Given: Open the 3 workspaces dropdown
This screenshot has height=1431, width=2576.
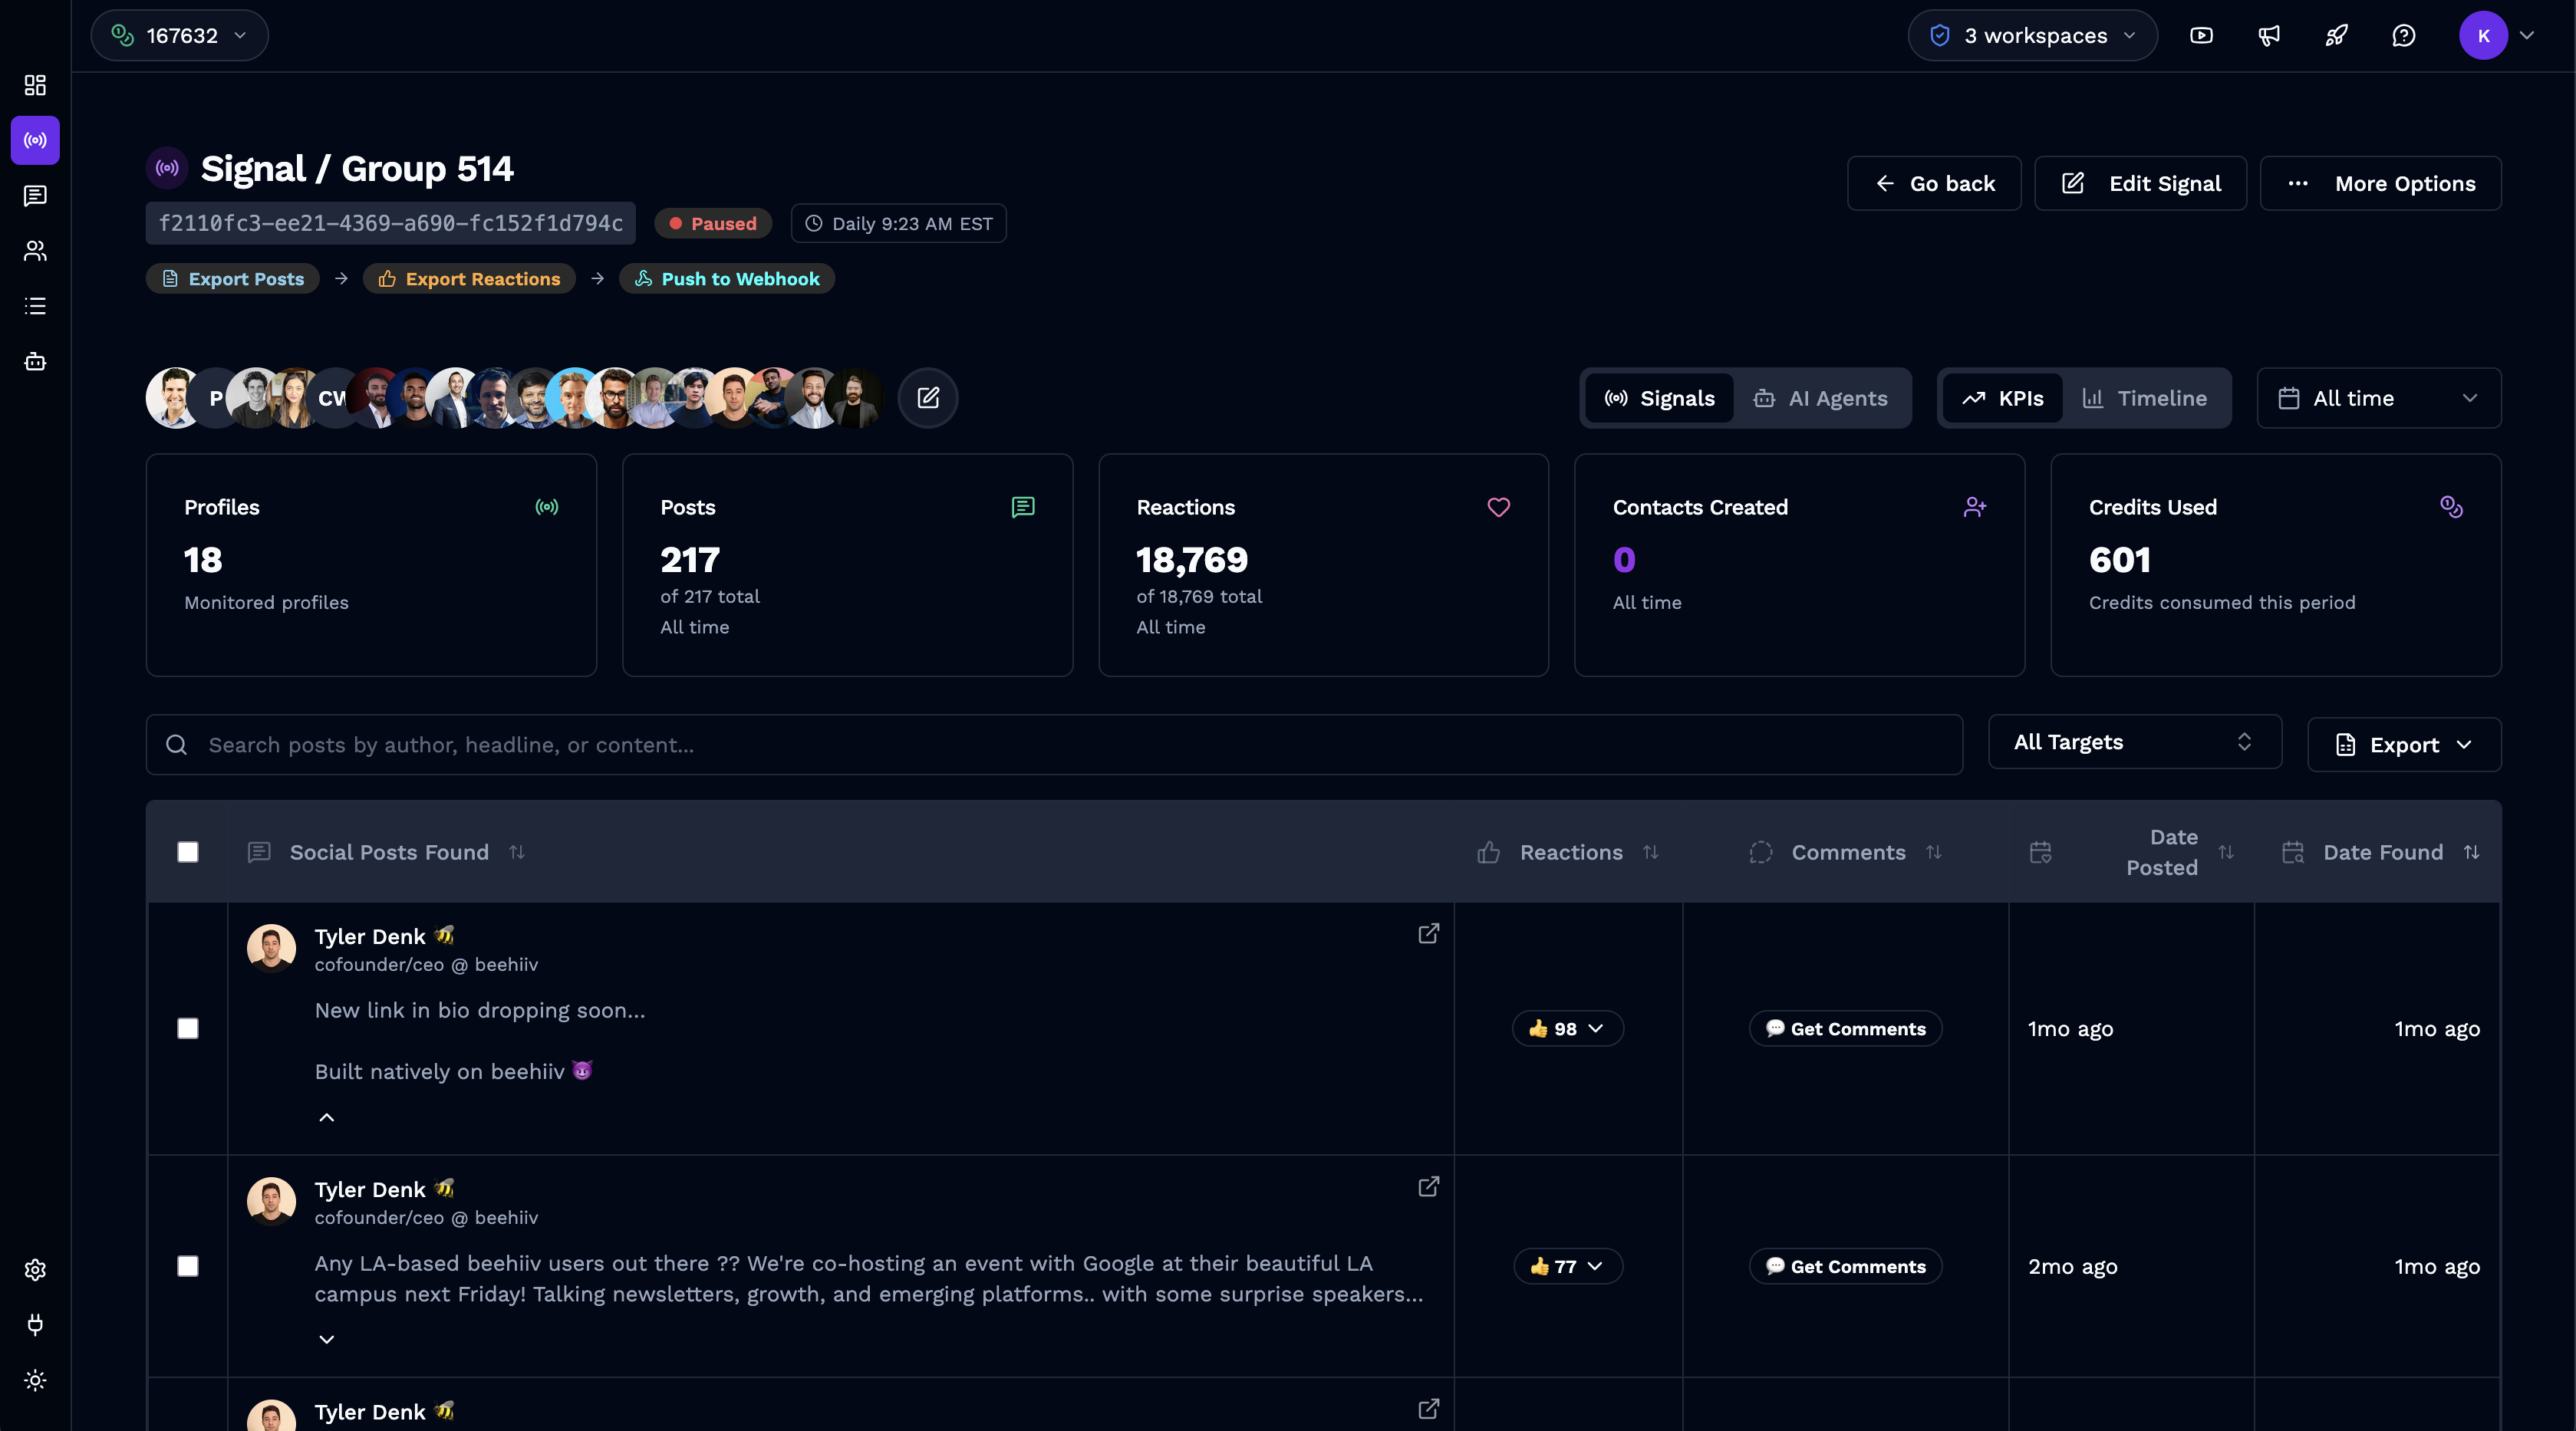Looking at the screenshot, I should pyautogui.click(x=2032, y=35).
